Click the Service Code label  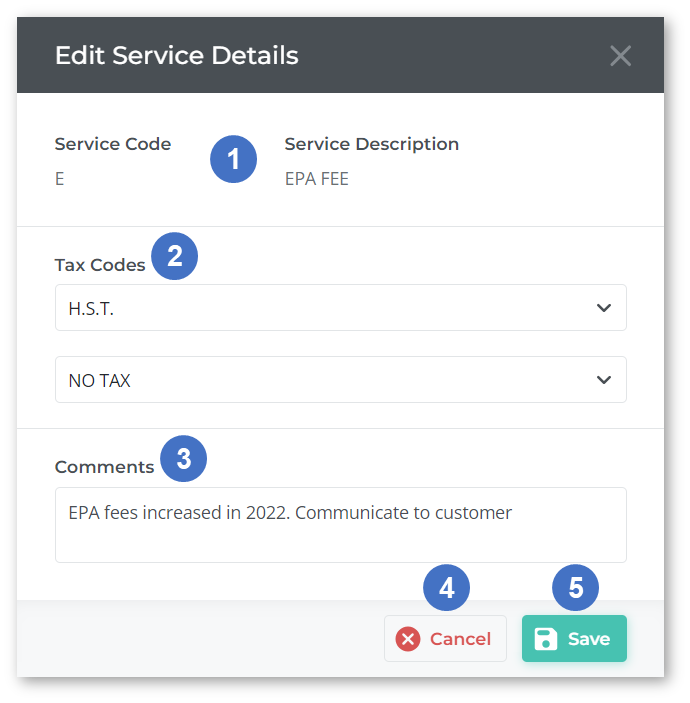pos(113,144)
